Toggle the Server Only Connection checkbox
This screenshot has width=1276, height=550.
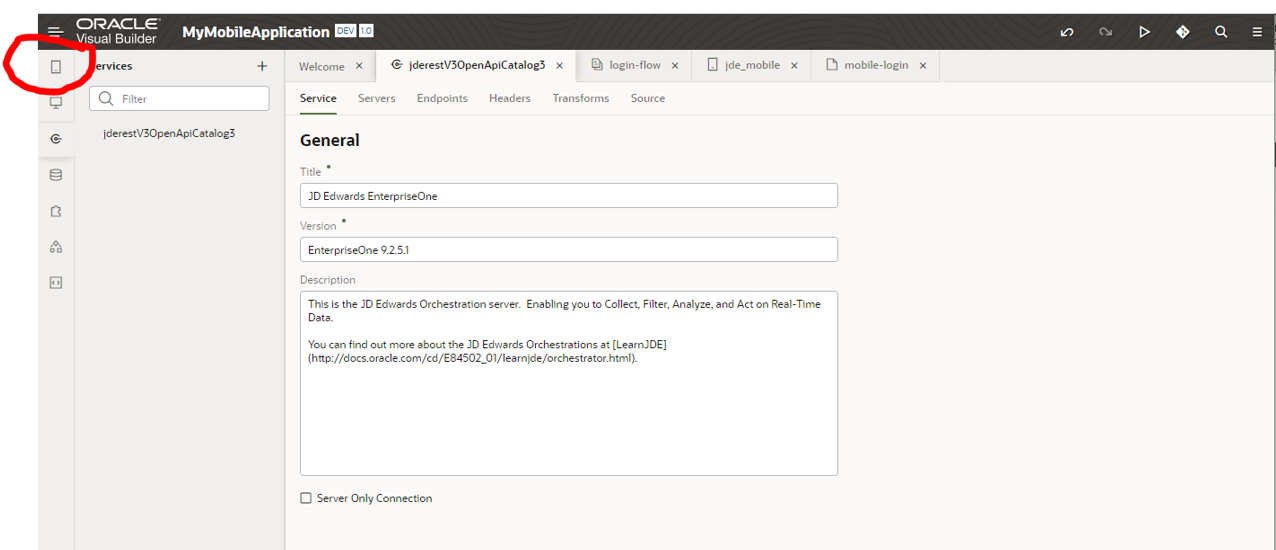[306, 498]
